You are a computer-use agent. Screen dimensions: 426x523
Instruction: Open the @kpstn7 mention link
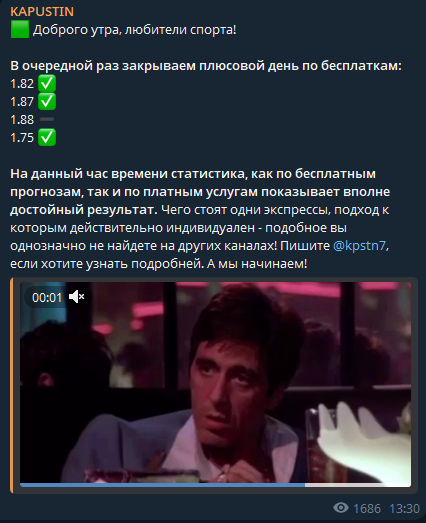[360, 246]
